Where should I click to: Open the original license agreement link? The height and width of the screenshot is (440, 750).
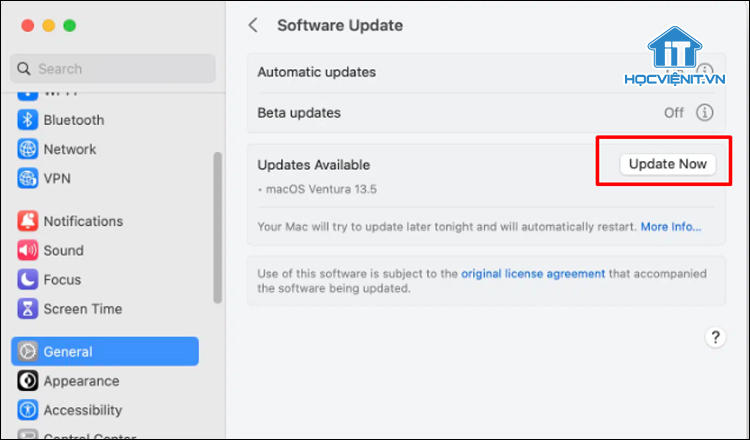(x=533, y=274)
